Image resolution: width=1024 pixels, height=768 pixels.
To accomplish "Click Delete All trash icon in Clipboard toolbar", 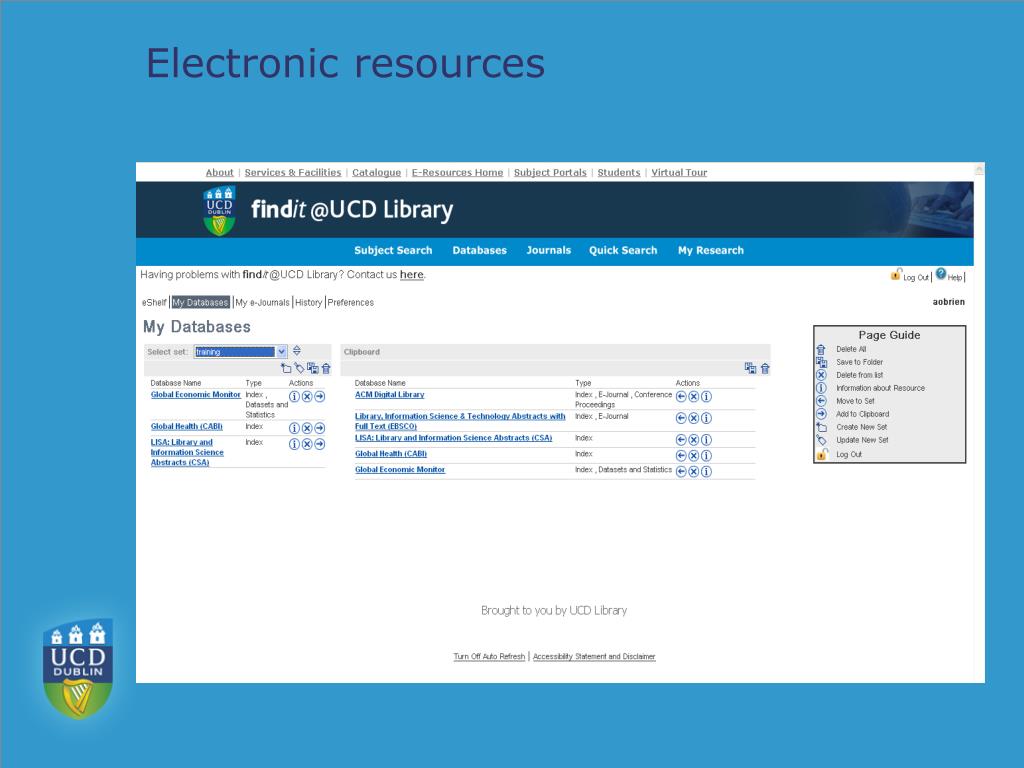I will click(765, 368).
